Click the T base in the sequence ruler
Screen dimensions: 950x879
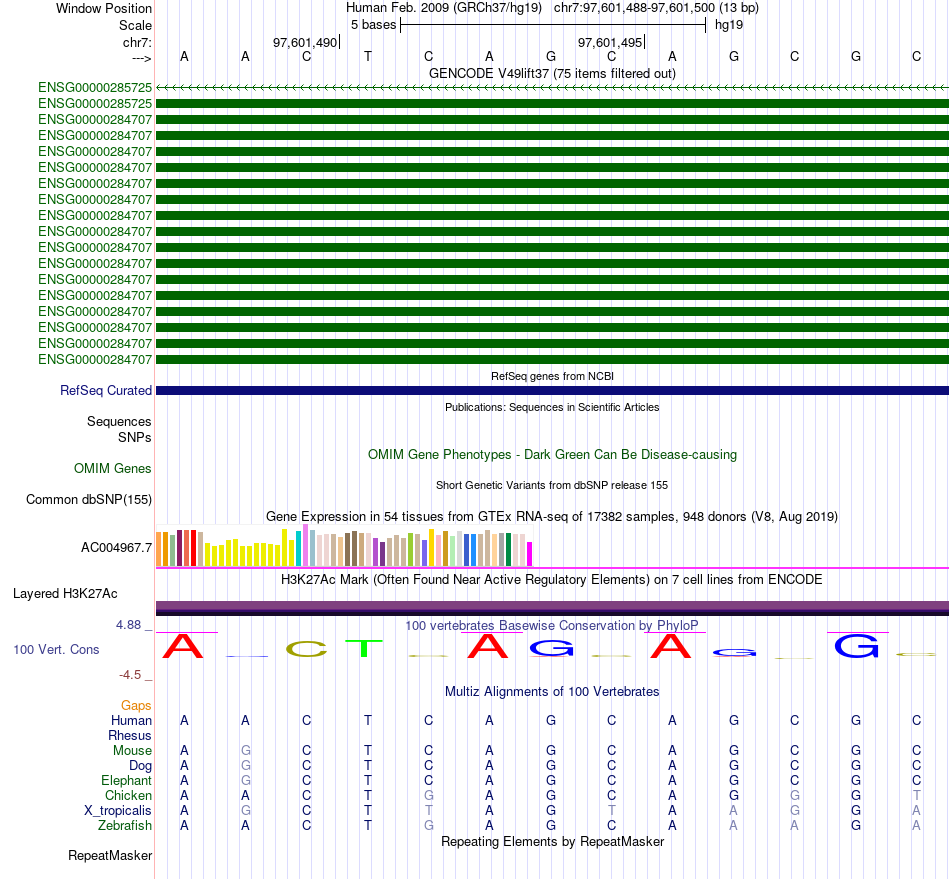click(x=367, y=56)
